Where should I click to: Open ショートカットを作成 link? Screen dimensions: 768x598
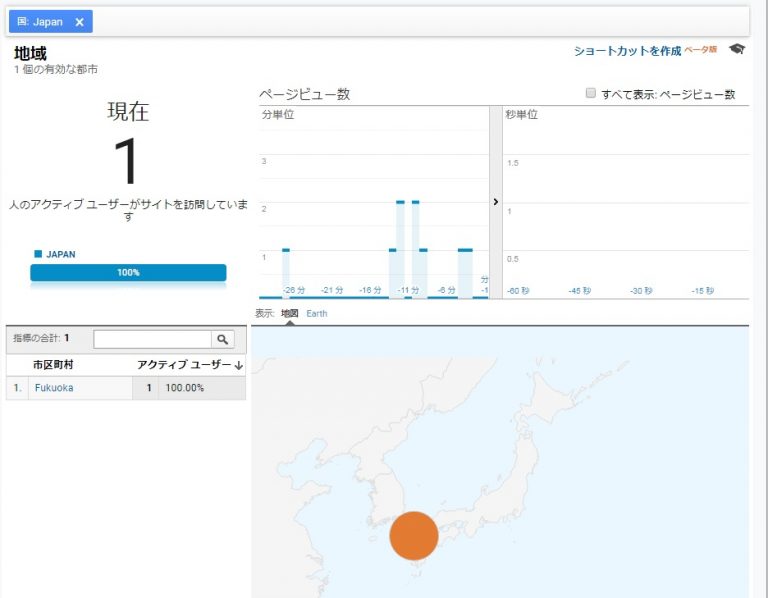[x=627, y=50]
